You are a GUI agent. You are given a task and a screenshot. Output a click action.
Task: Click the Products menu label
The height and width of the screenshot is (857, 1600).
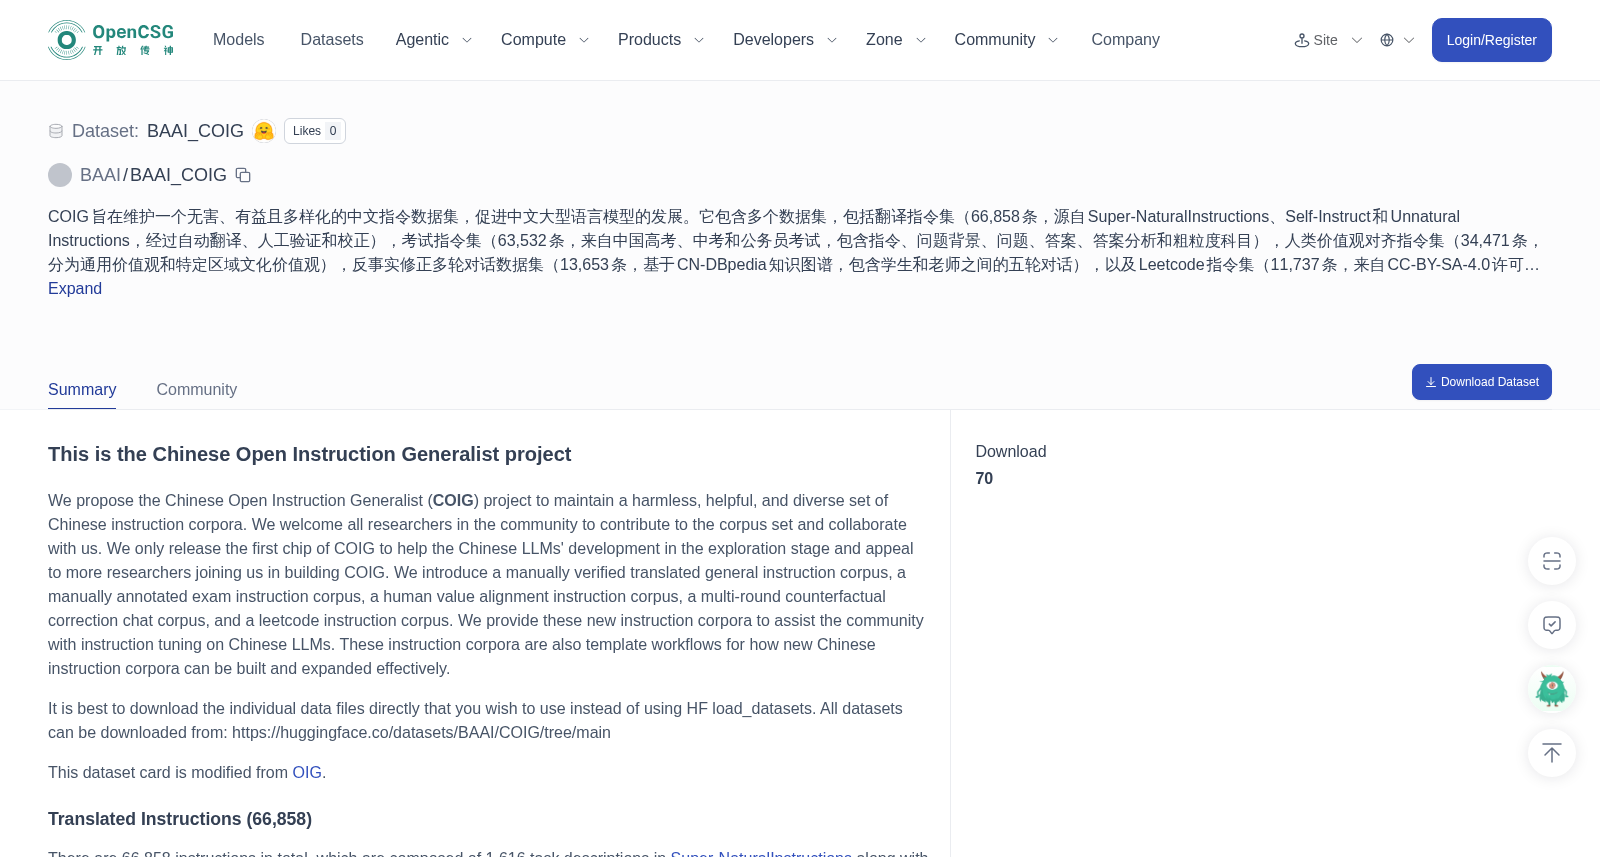point(649,40)
